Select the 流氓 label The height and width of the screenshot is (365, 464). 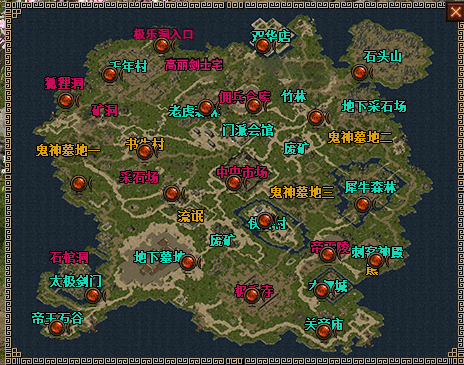tap(190, 217)
